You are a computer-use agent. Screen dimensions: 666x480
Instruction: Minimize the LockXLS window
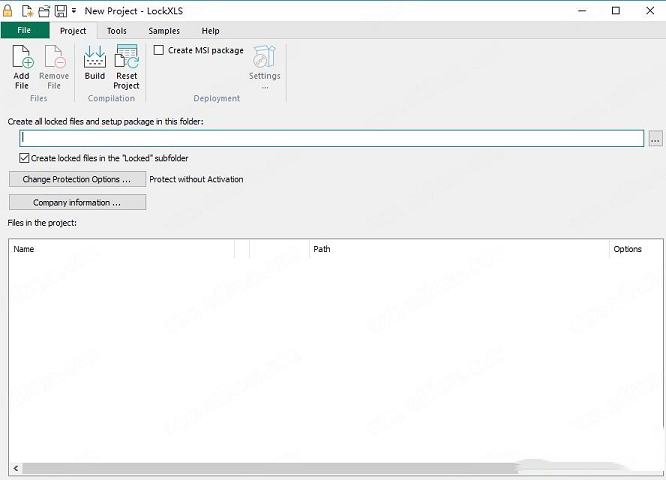(x=582, y=11)
